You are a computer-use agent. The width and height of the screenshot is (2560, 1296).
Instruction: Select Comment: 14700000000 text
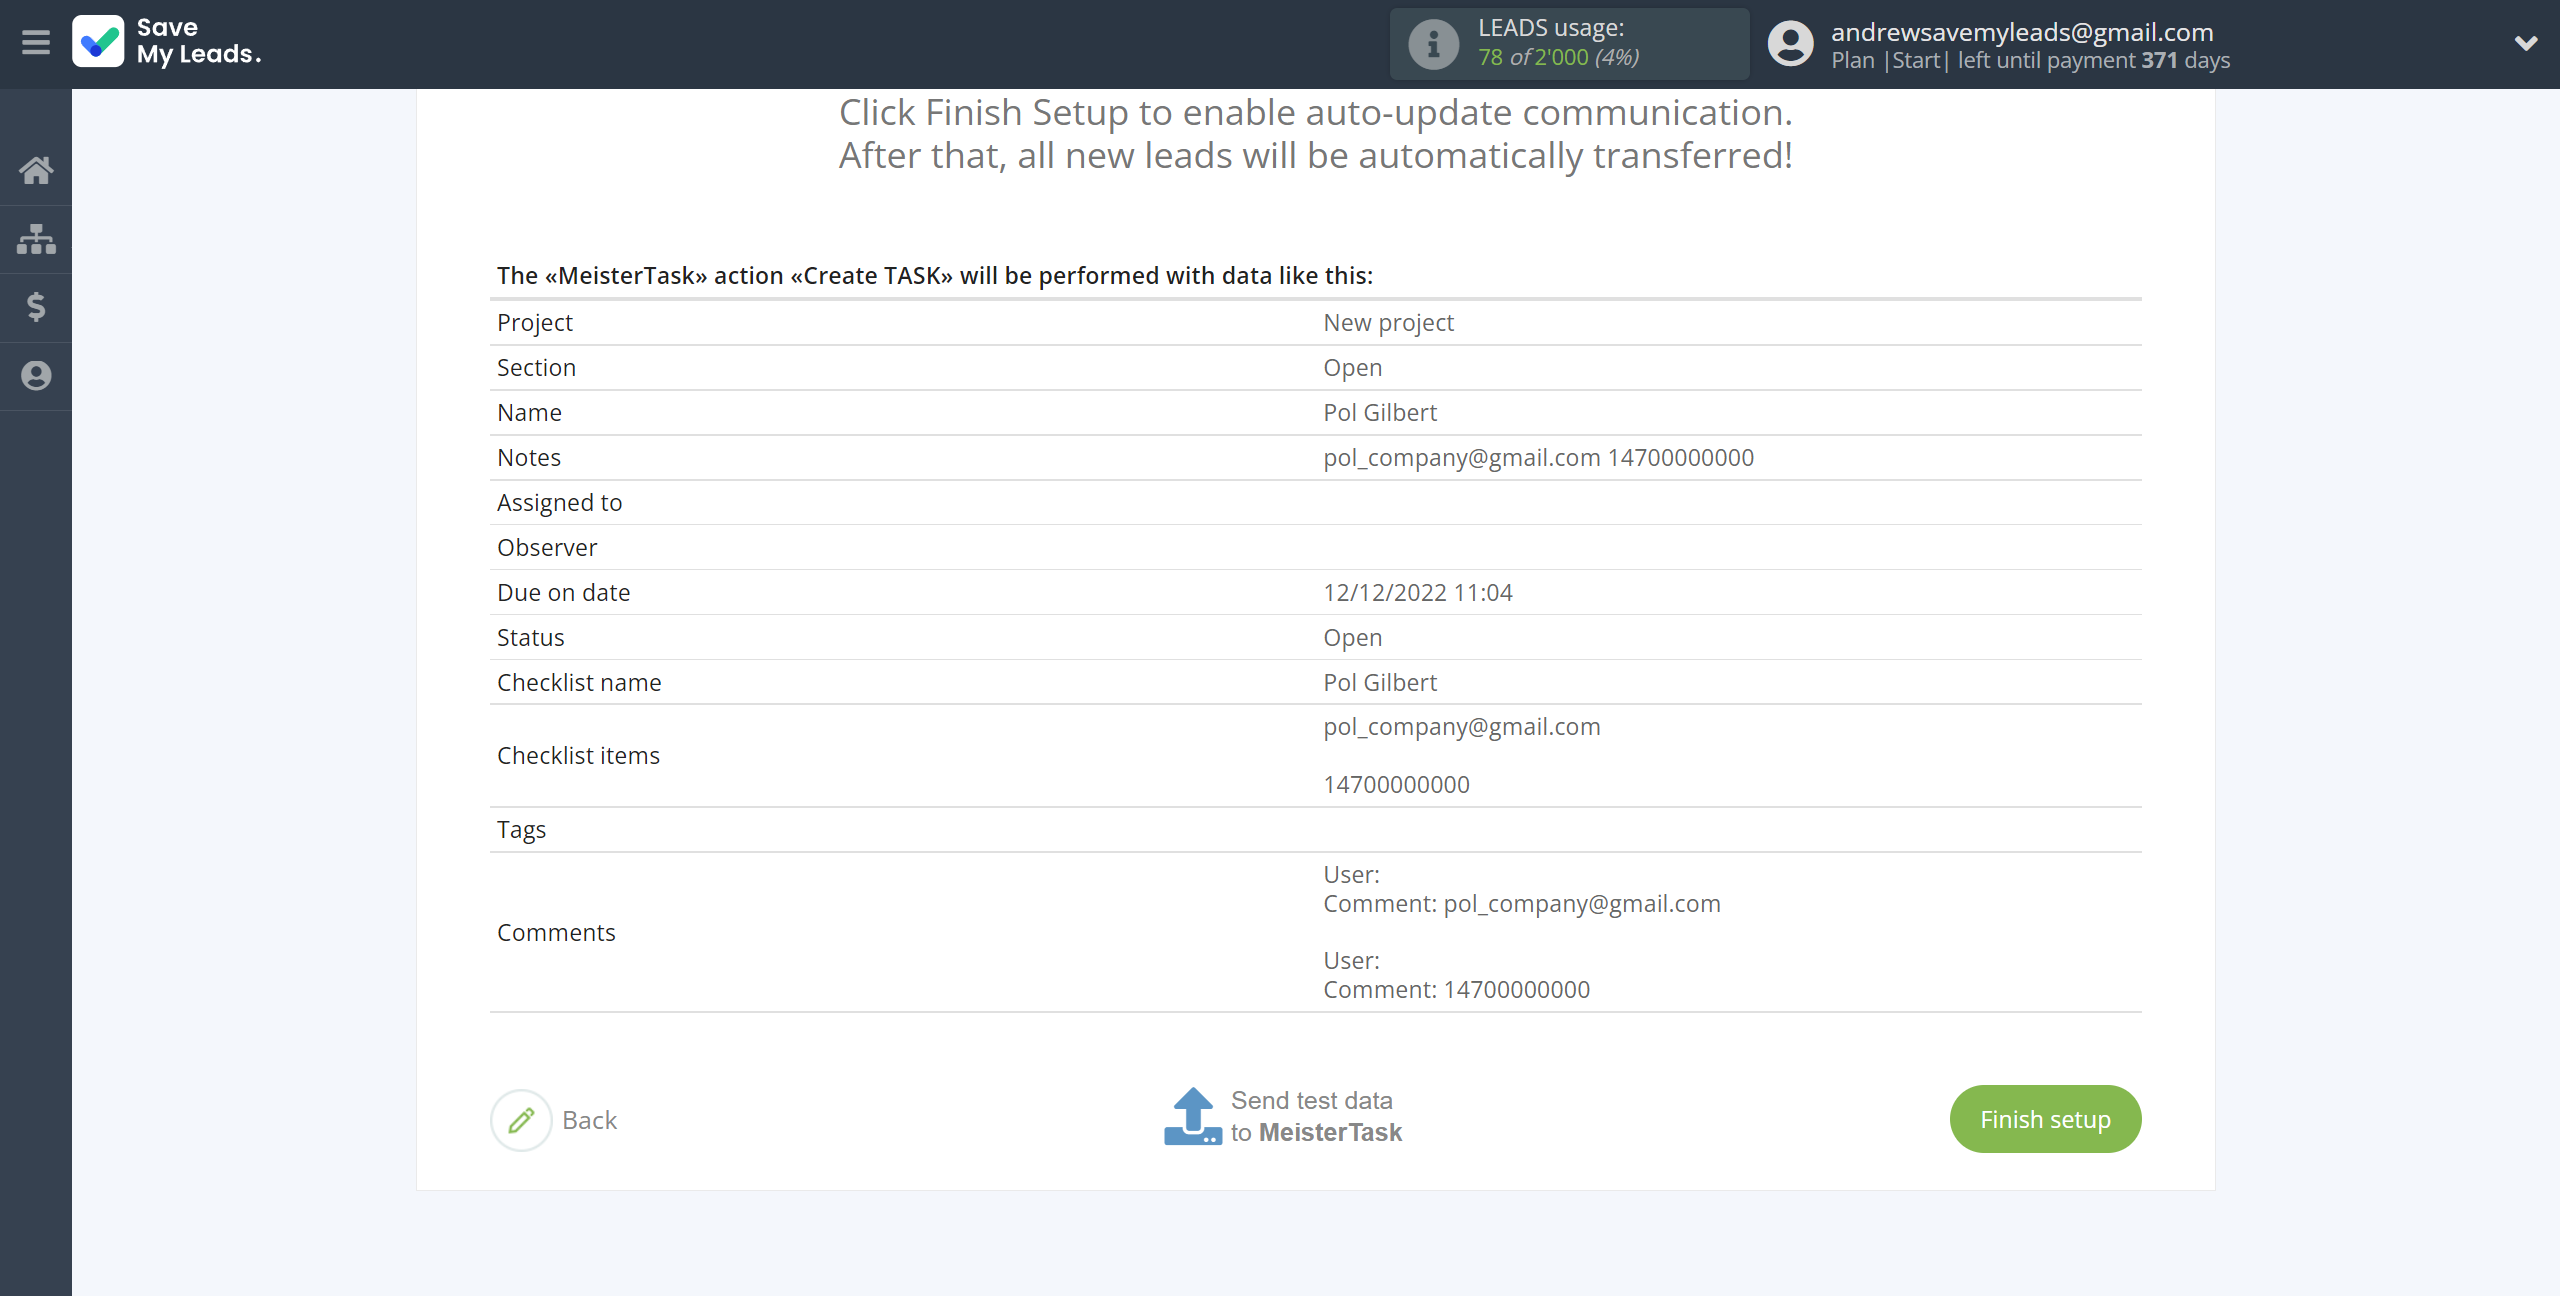coord(1456,990)
